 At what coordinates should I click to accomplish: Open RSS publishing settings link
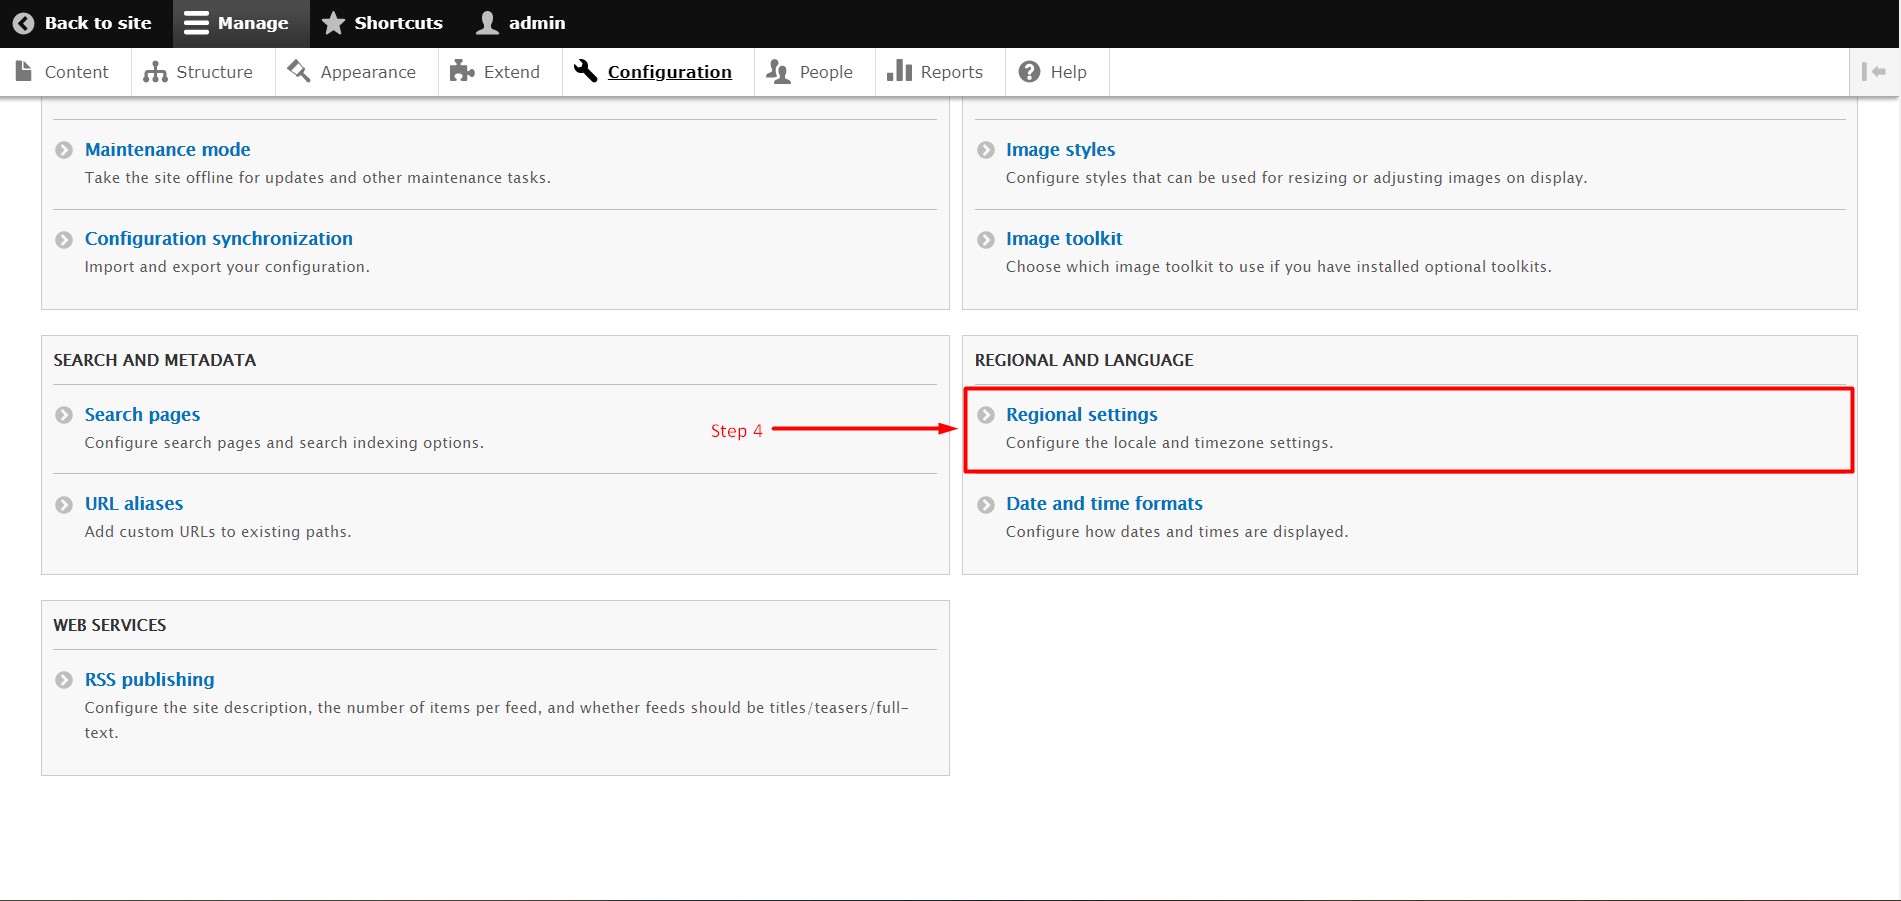150,679
